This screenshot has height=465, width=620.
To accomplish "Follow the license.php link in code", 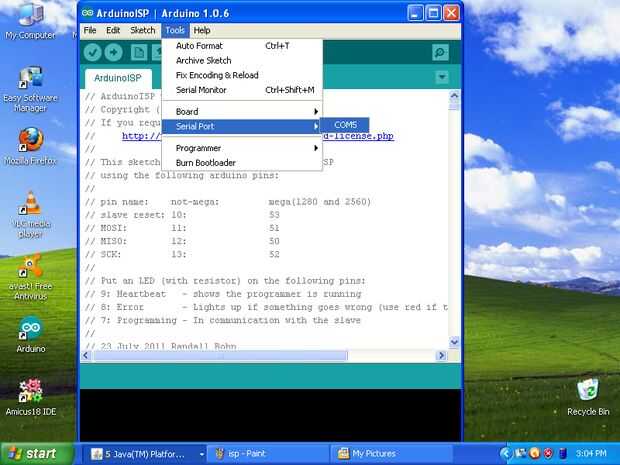I will pyautogui.click(x=358, y=136).
